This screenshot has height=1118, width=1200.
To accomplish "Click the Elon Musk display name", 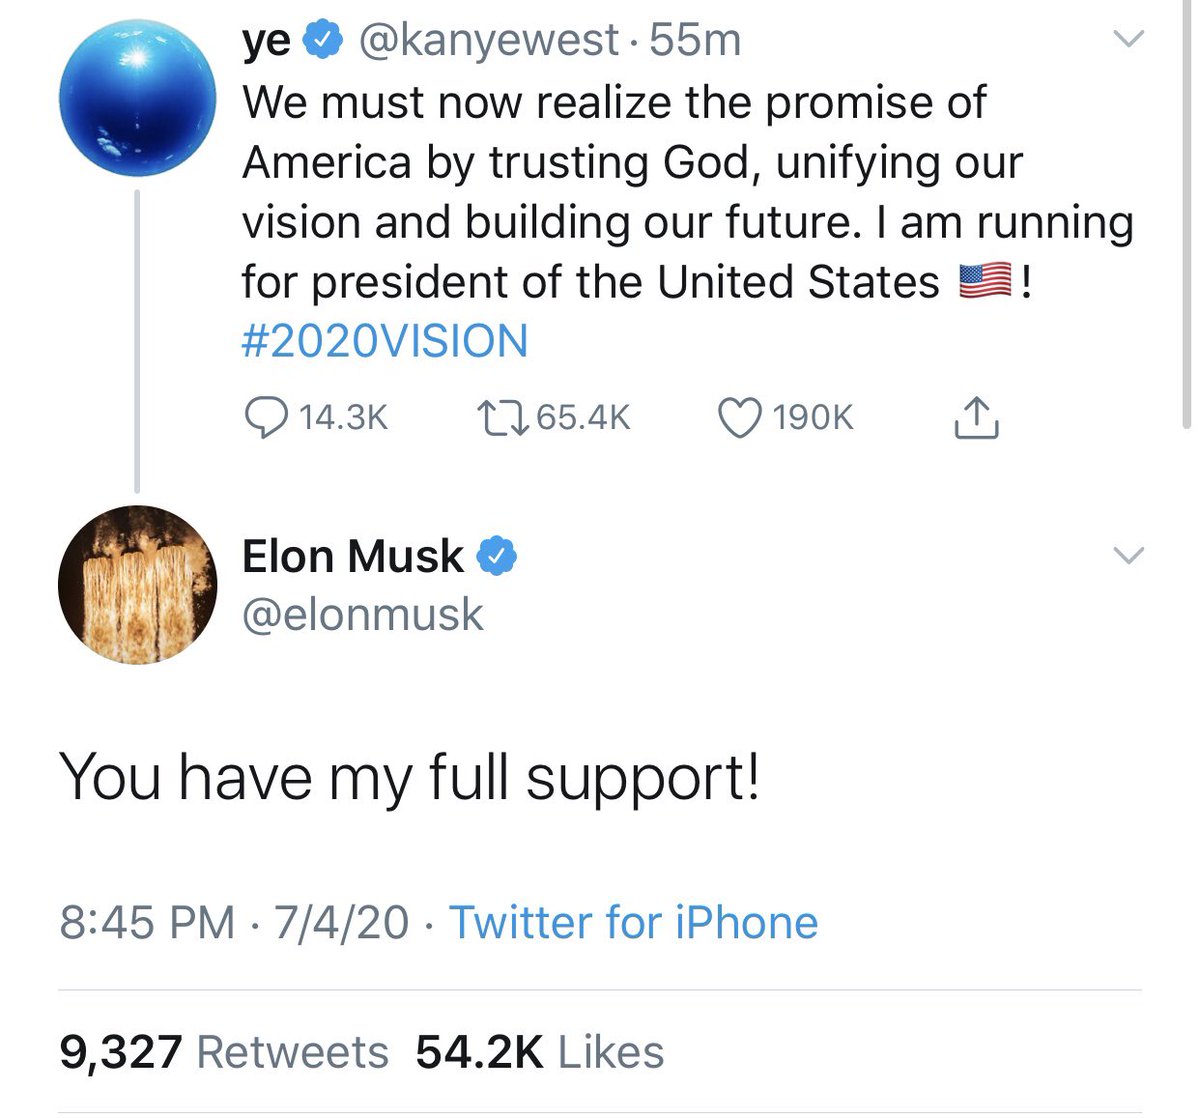I will pyautogui.click(x=352, y=556).
